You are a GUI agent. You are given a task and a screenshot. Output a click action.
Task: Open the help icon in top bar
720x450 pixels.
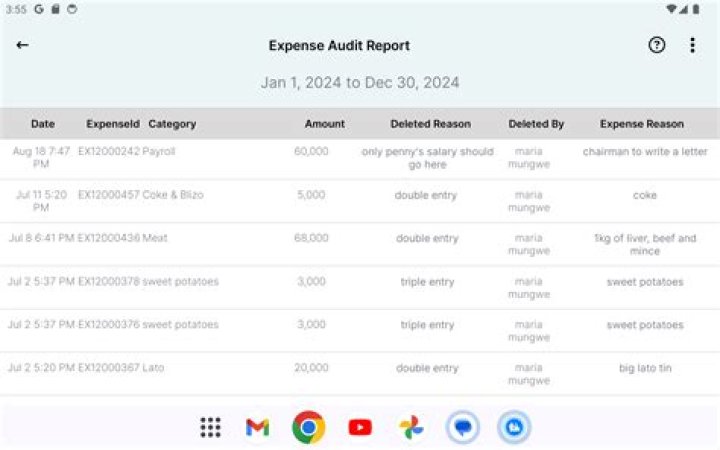tap(657, 45)
